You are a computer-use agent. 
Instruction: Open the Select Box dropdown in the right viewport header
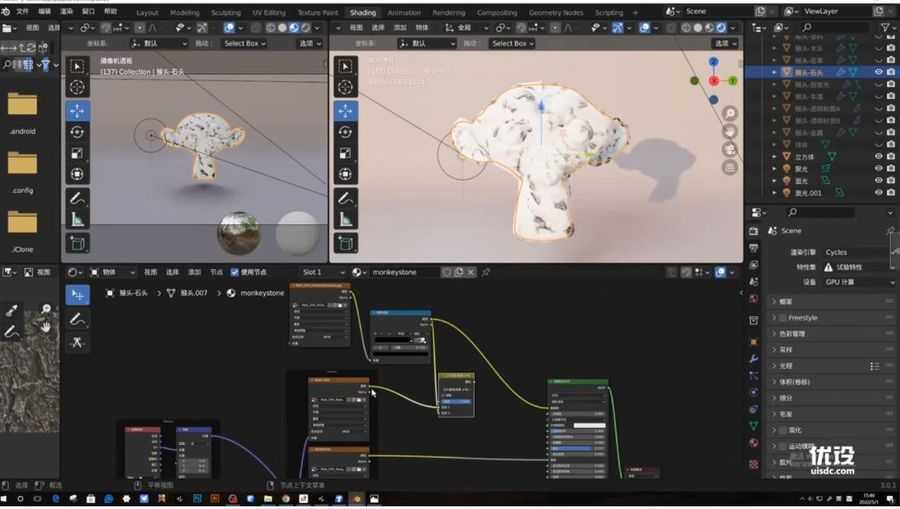coord(512,43)
